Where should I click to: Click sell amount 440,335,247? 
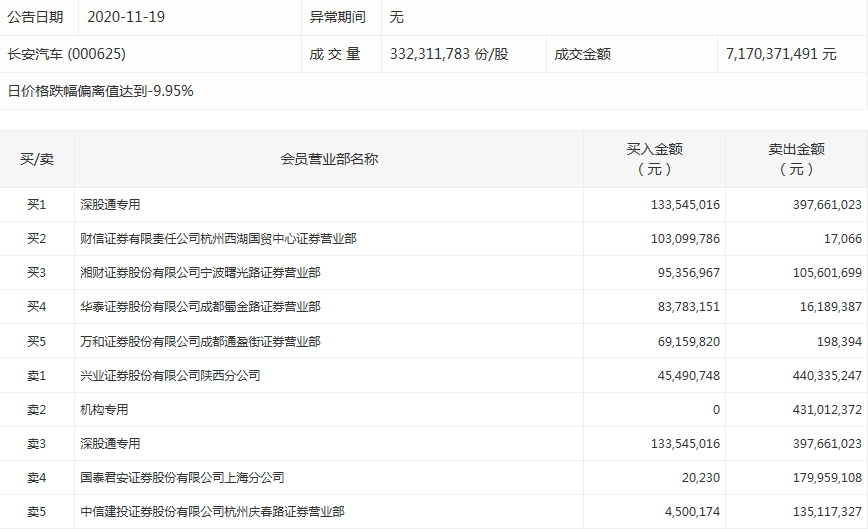point(828,376)
